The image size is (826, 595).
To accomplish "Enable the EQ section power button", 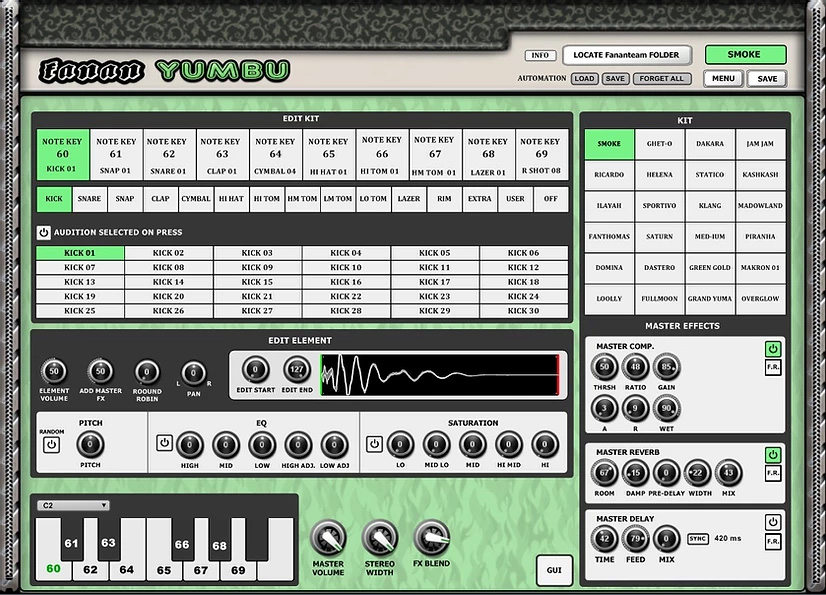I will (x=164, y=443).
